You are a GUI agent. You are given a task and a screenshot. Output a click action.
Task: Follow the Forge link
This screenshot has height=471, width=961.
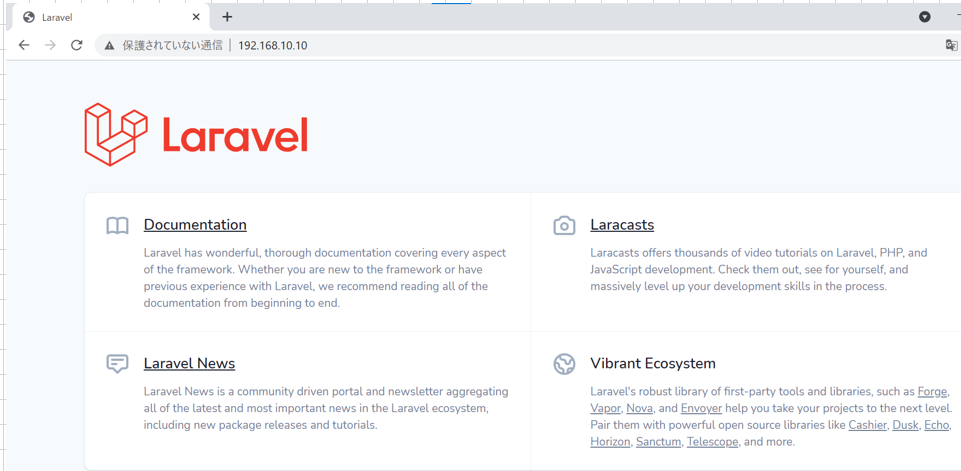point(933,391)
